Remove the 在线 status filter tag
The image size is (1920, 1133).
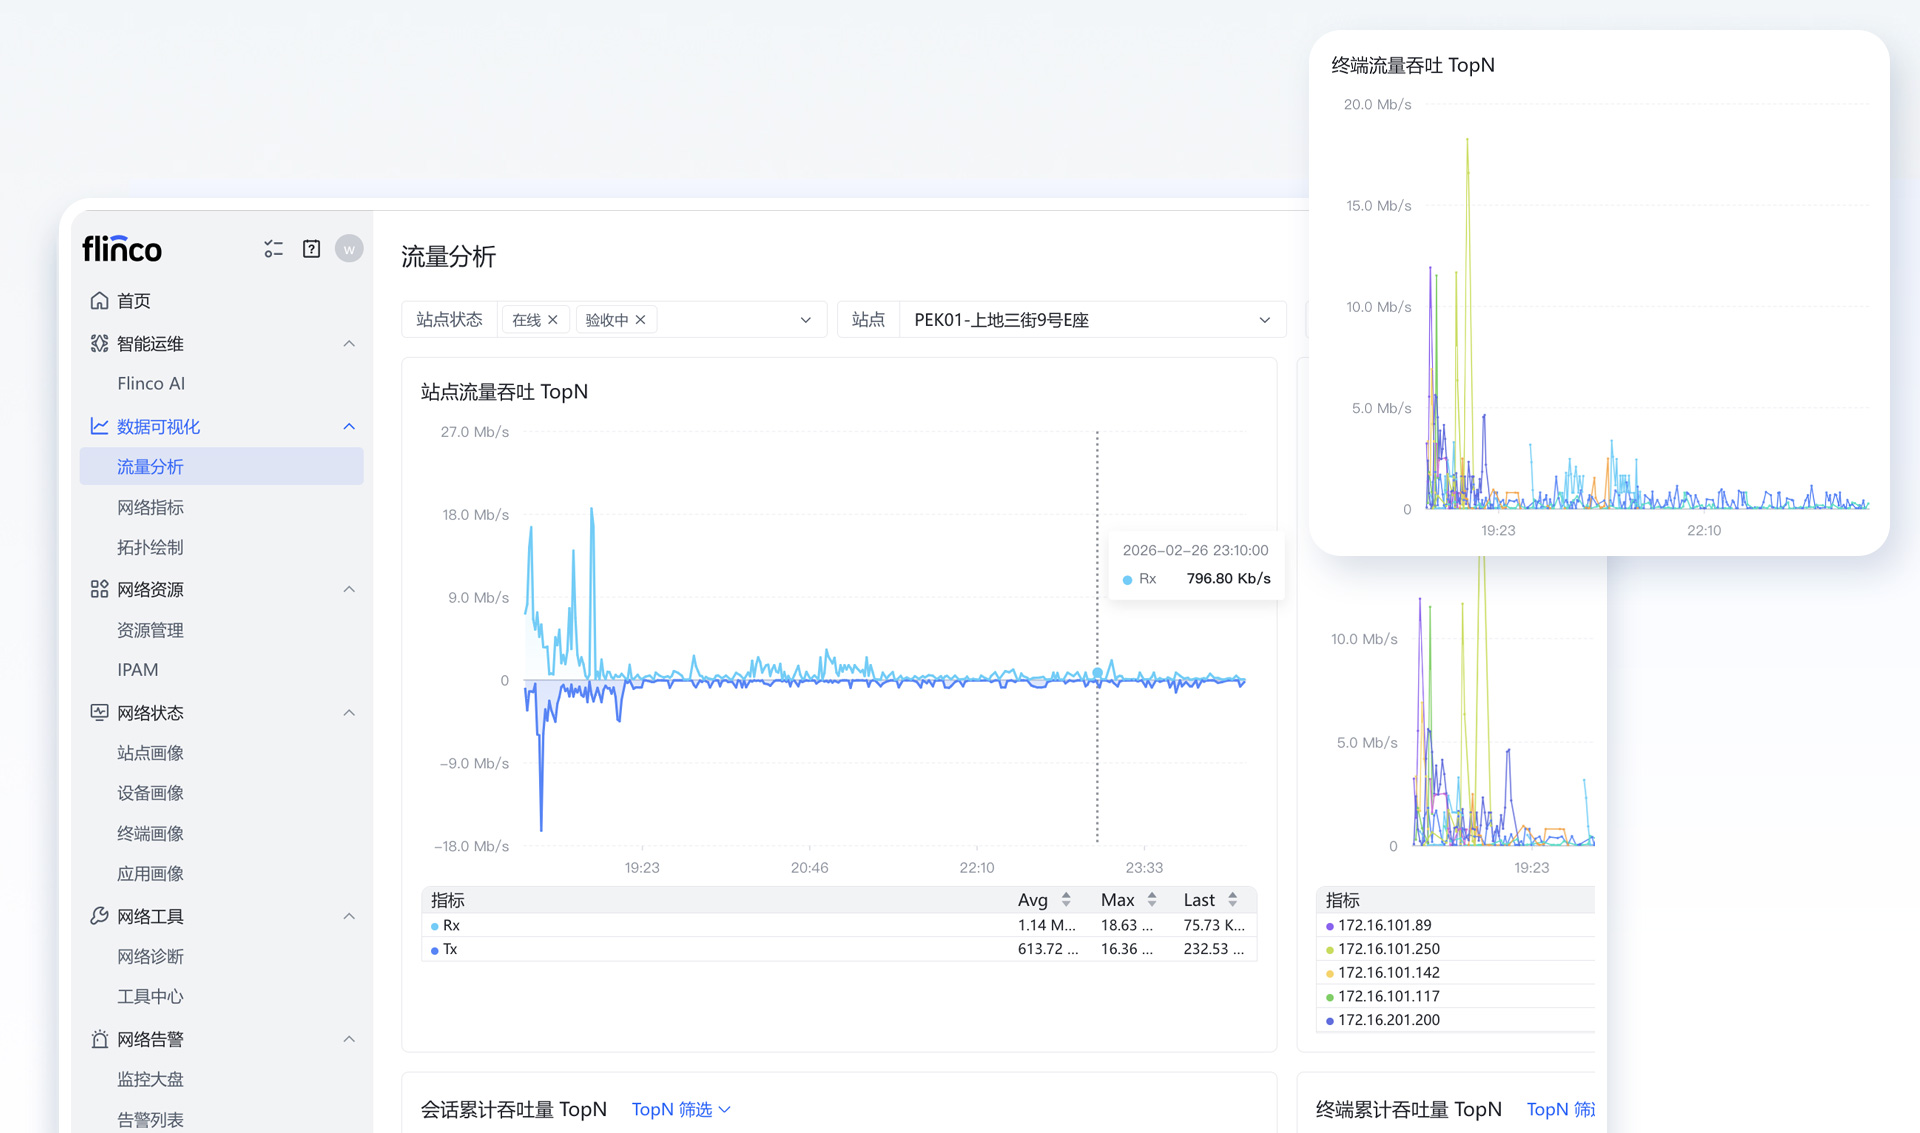553,320
